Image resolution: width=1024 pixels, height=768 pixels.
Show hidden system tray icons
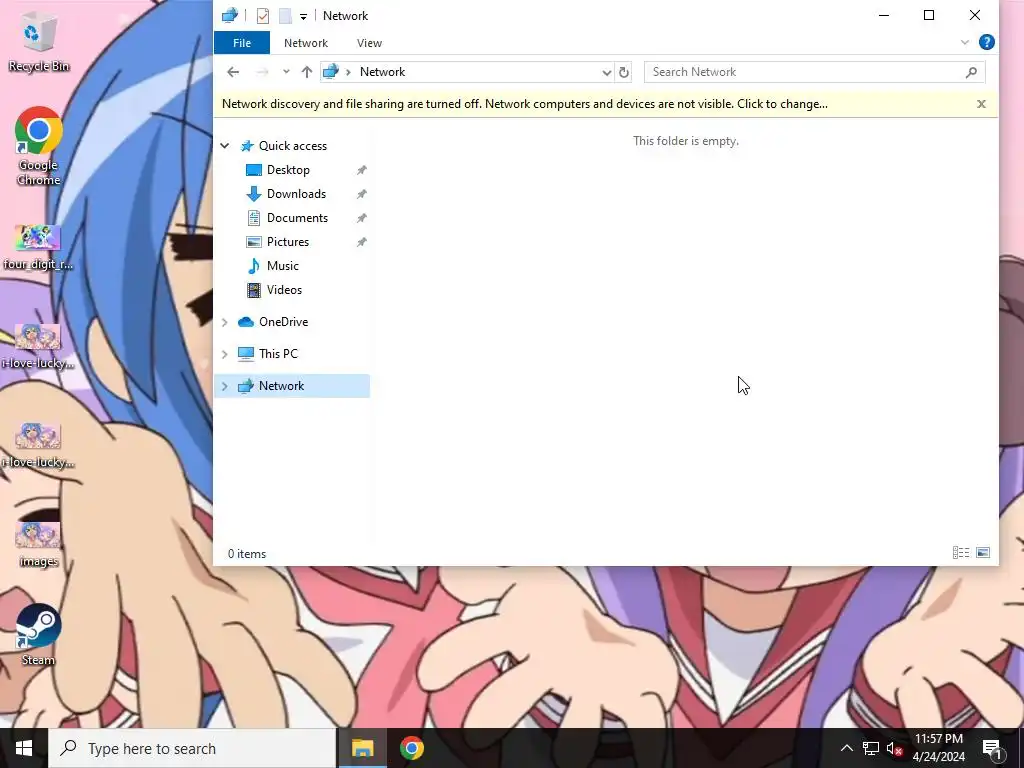[846, 748]
